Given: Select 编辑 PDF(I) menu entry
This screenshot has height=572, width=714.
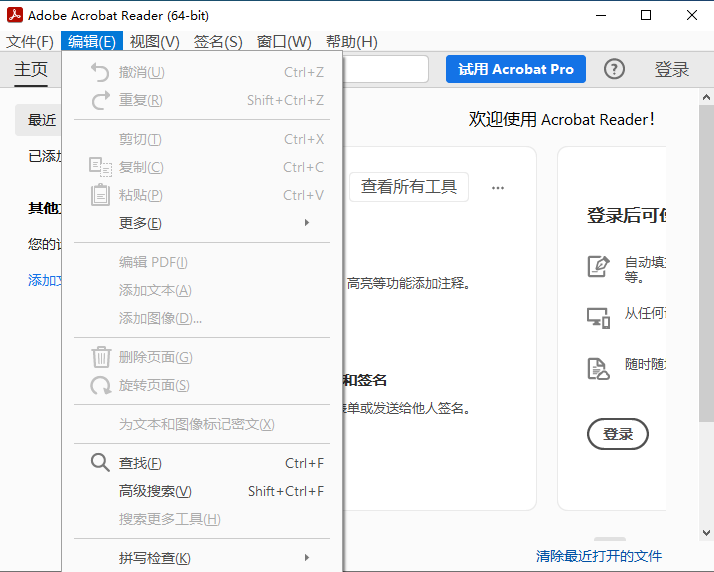Looking at the screenshot, I should pos(202,262).
